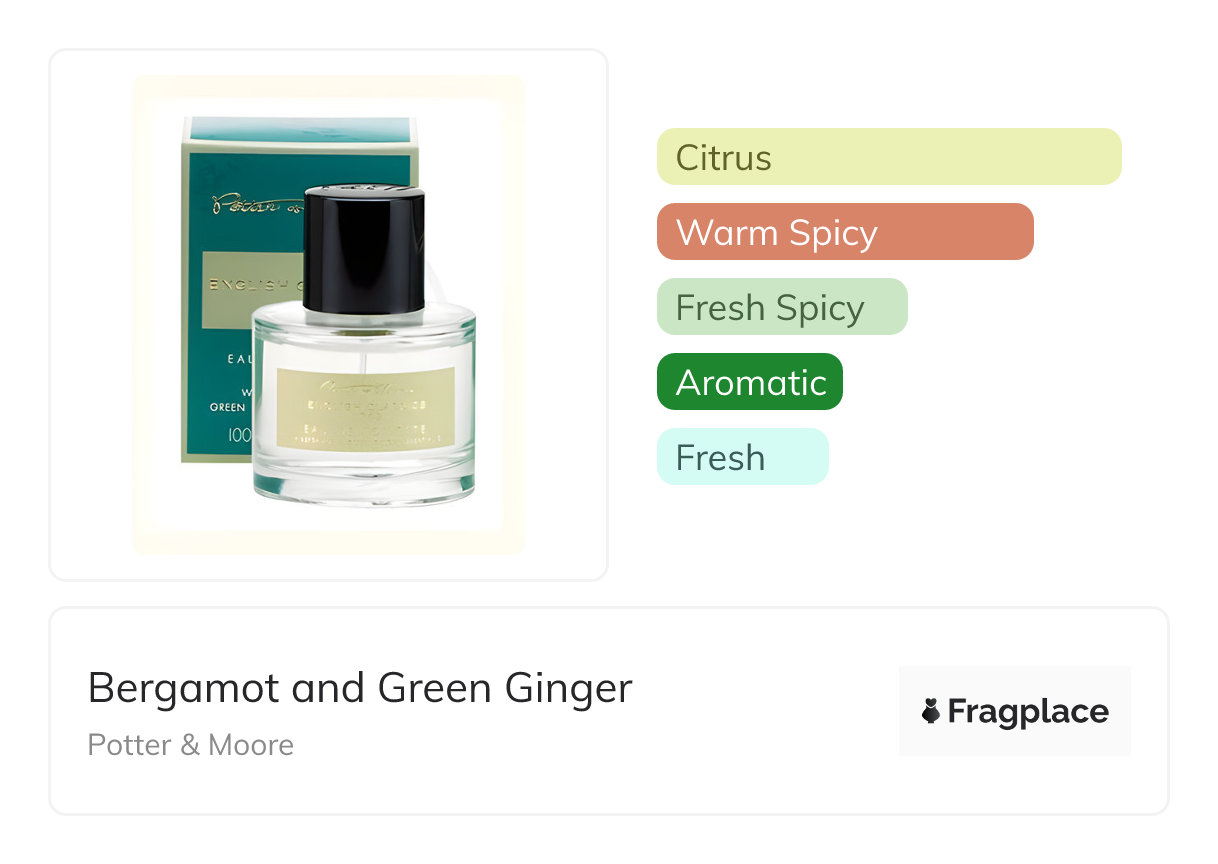The image size is (1218, 864).
Task: Choose the Warm Spicy accord bar
Action: click(x=845, y=232)
